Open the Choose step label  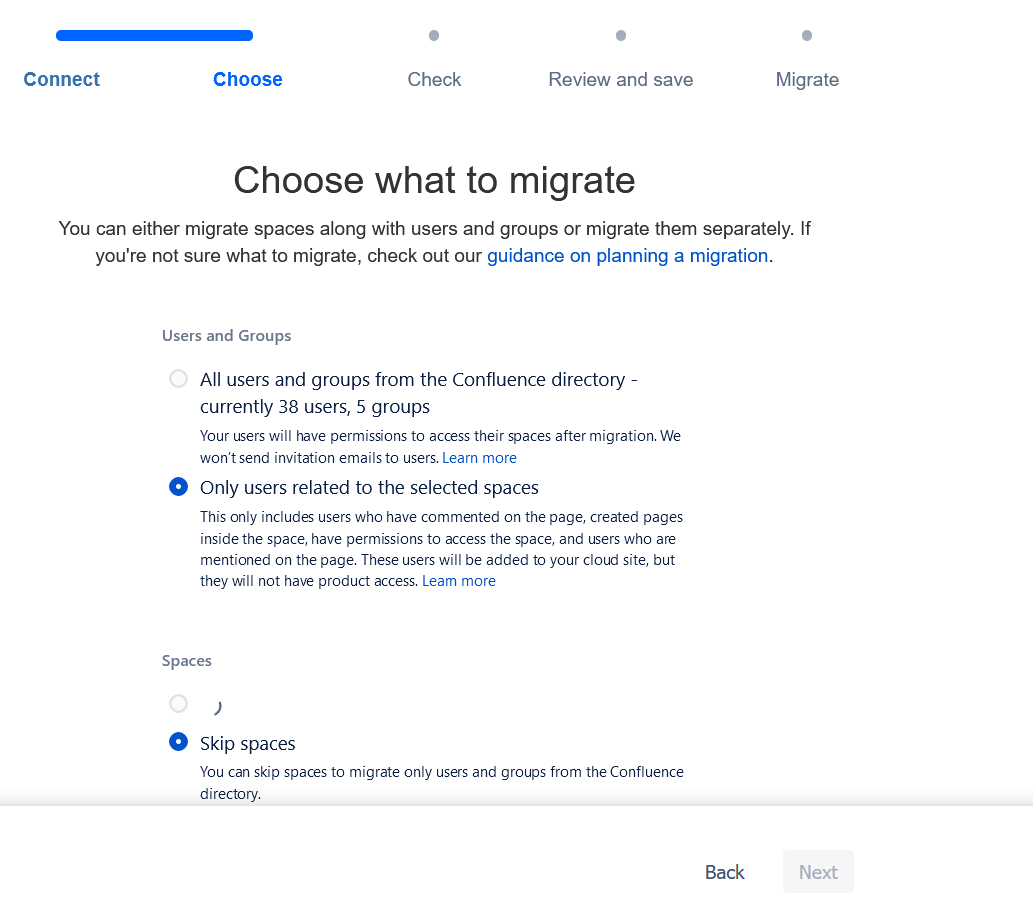[x=248, y=79]
